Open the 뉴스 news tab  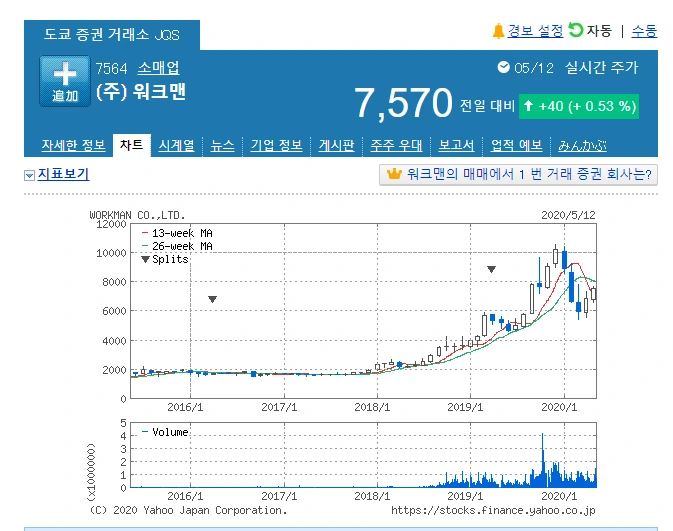222,146
